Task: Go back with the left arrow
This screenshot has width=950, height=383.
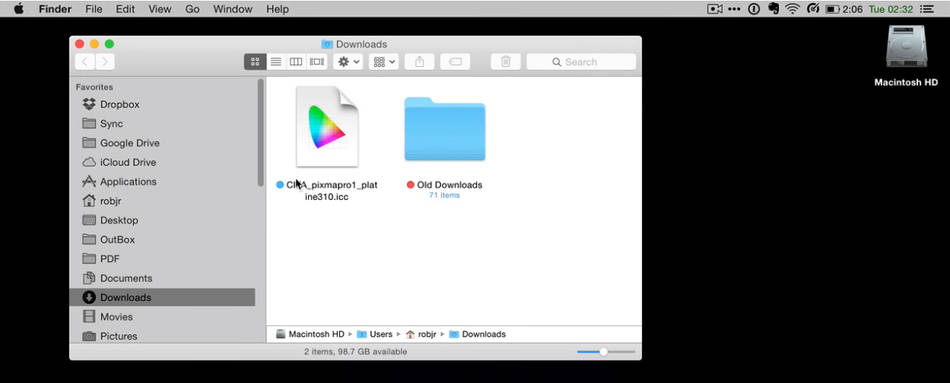Action: click(x=85, y=62)
